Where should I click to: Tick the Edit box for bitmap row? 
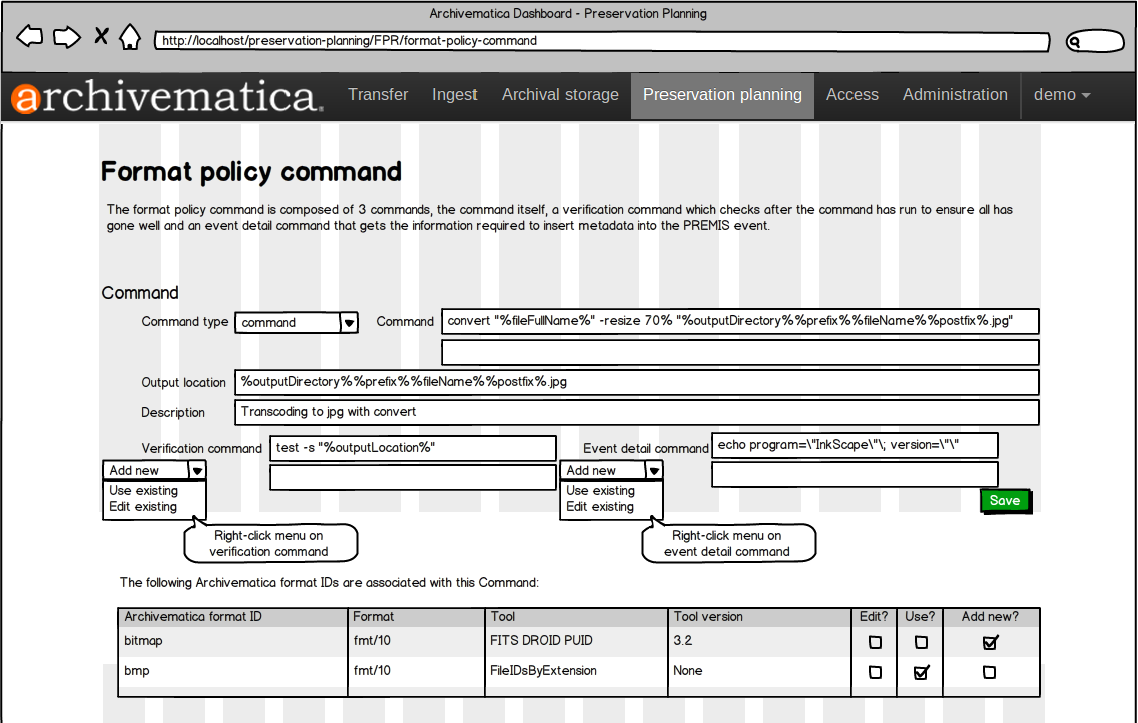pyautogui.click(x=875, y=642)
